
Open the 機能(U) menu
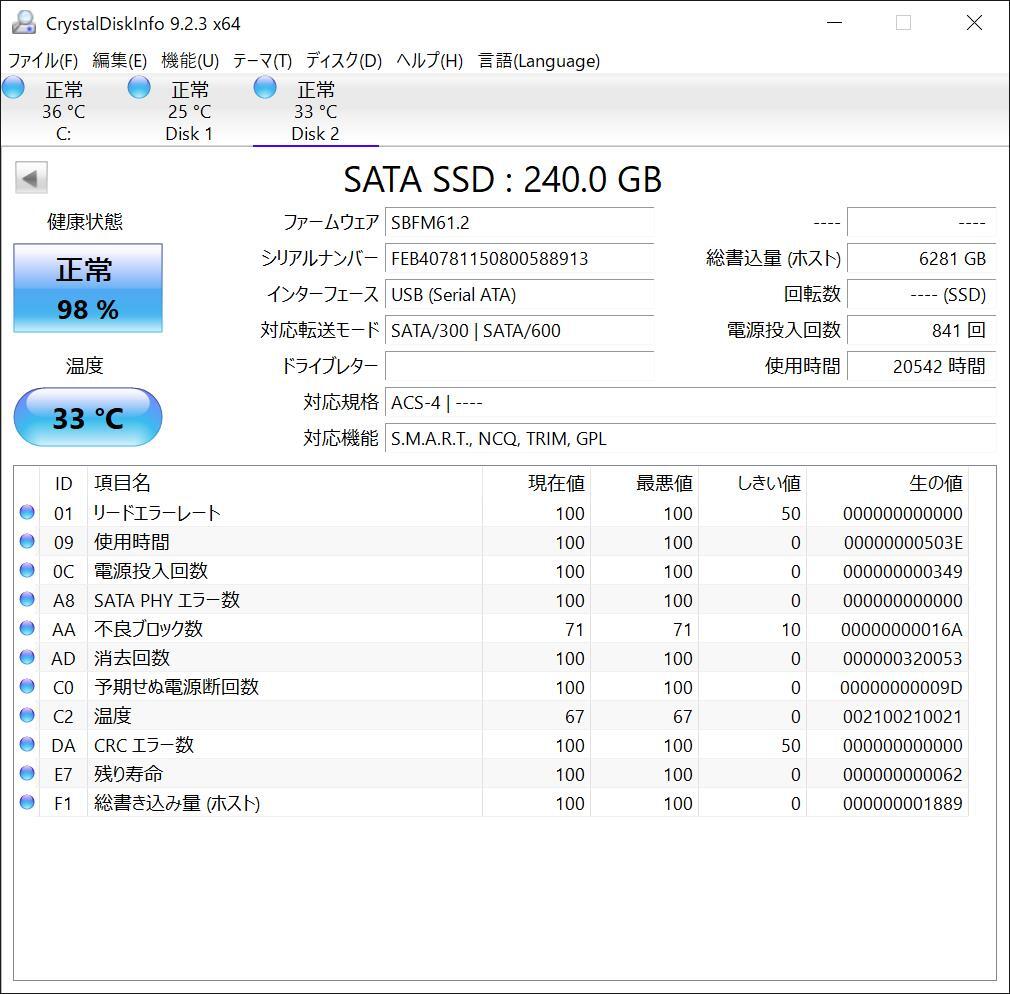point(190,61)
